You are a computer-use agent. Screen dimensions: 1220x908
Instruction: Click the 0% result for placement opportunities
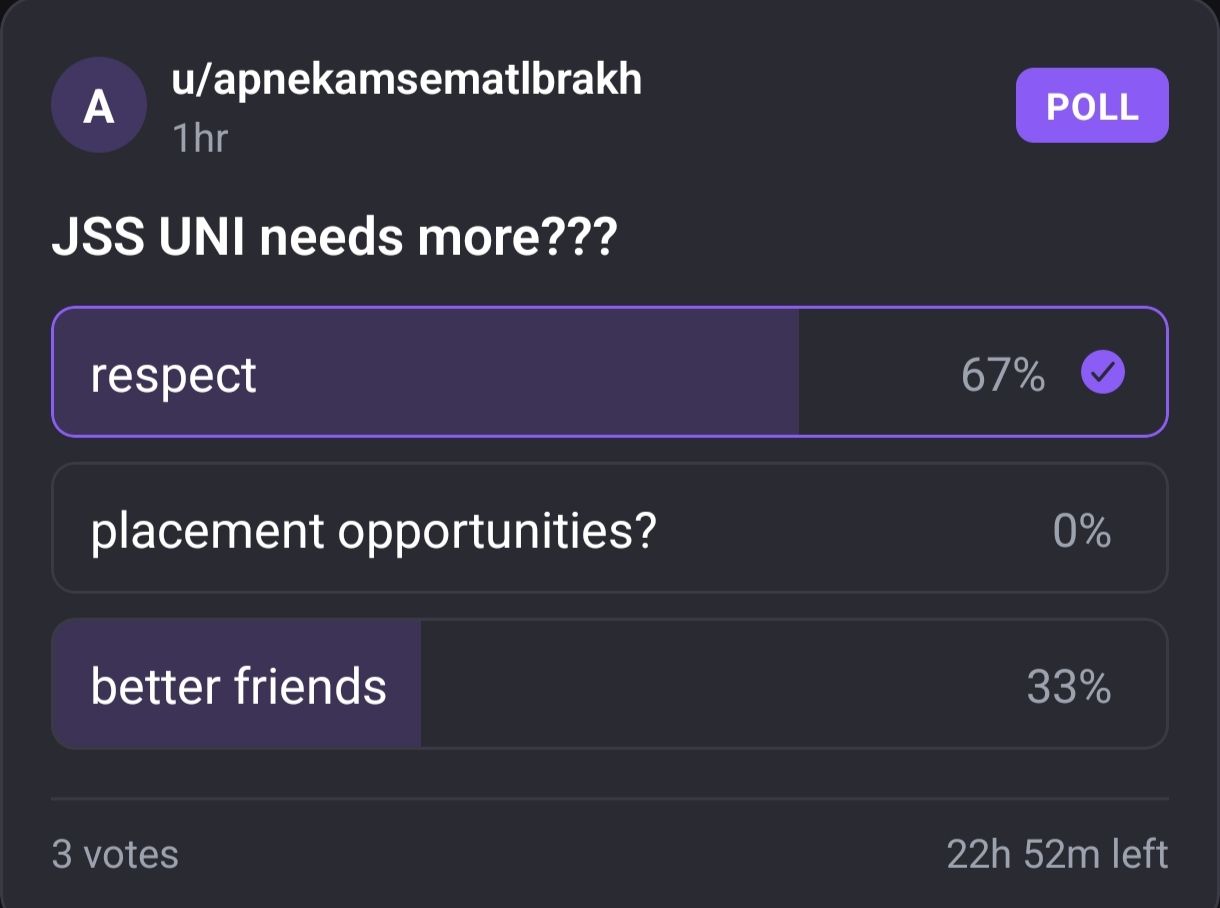(x=1082, y=530)
